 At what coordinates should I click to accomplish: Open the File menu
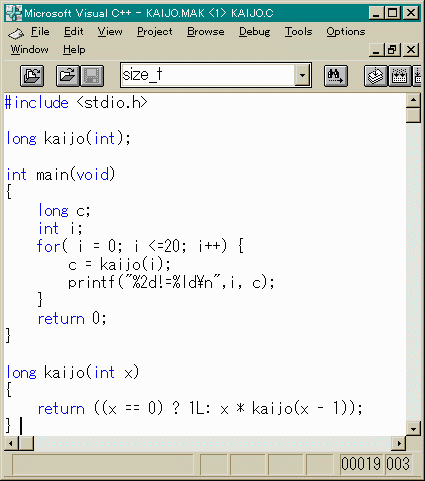pyautogui.click(x=40, y=32)
